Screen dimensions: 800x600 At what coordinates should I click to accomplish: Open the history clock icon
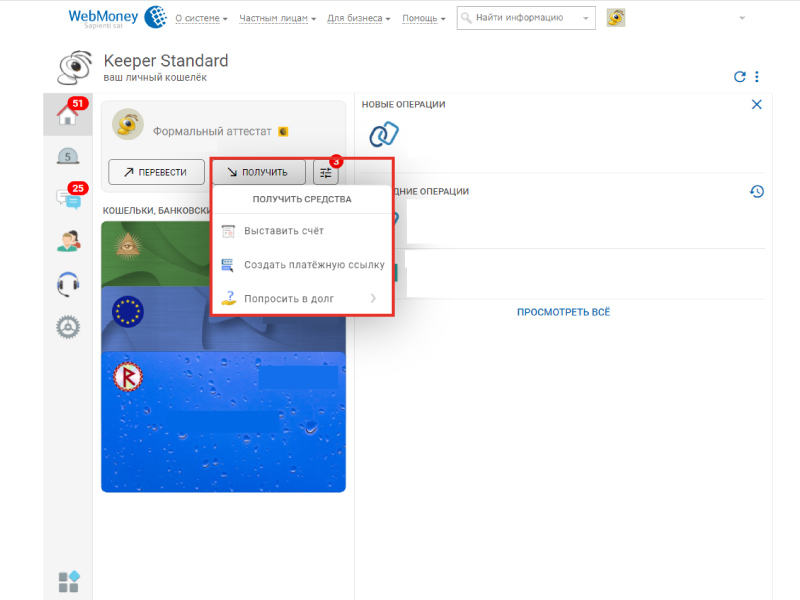(757, 191)
